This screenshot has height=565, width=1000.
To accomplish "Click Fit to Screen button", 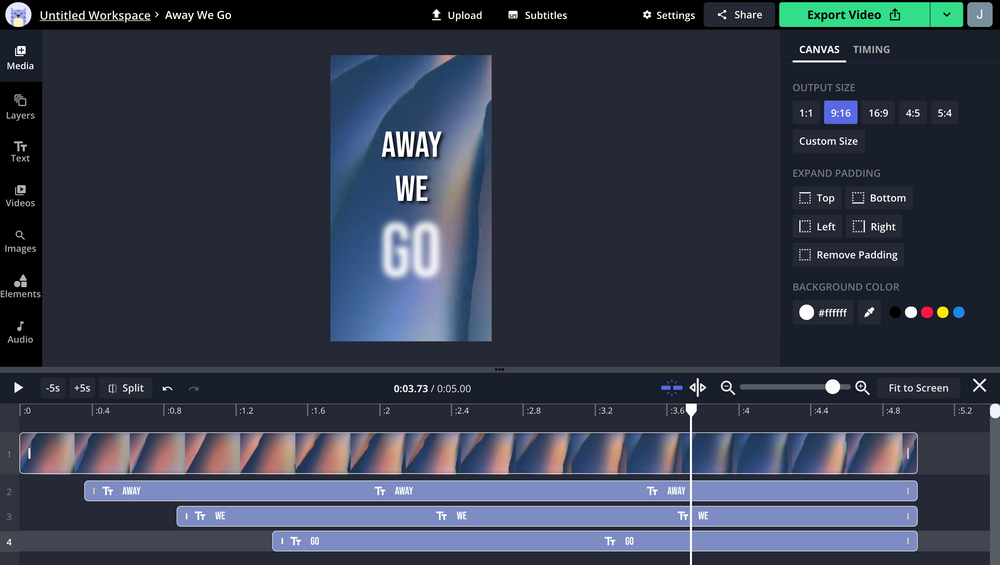I will pyautogui.click(x=918, y=388).
